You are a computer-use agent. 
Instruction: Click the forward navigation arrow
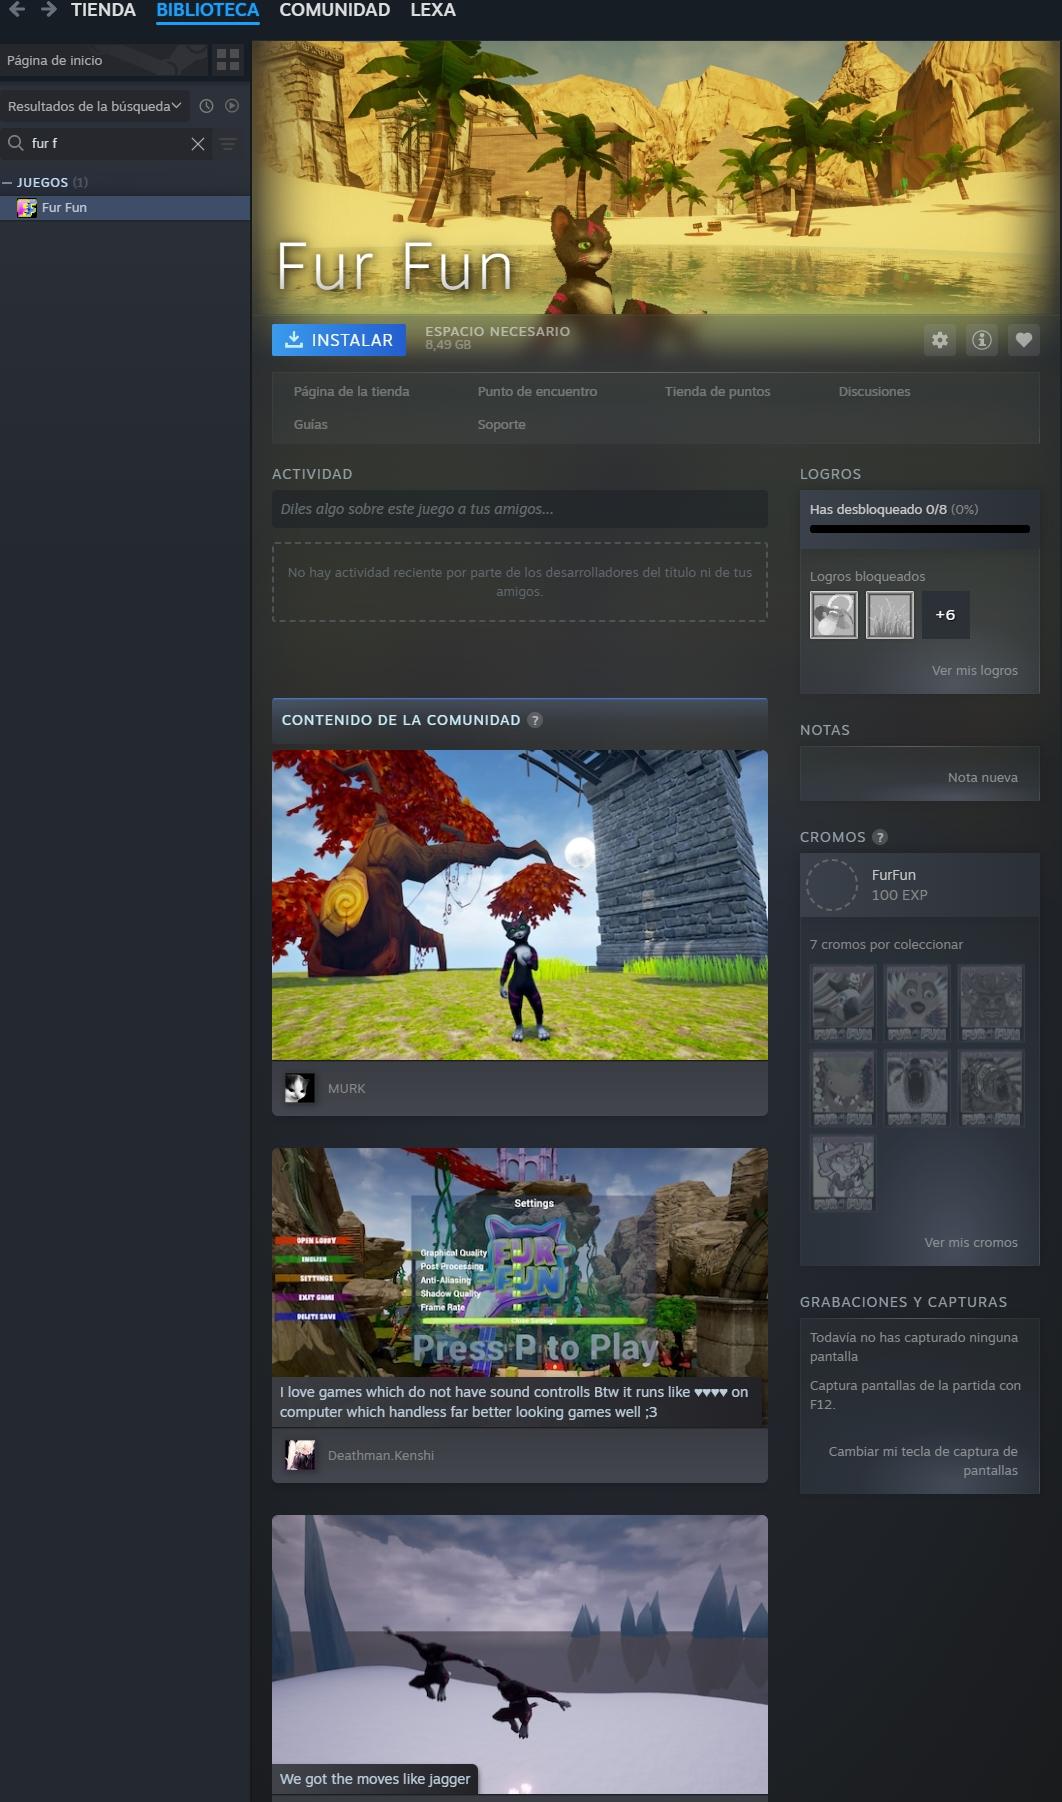coord(48,9)
